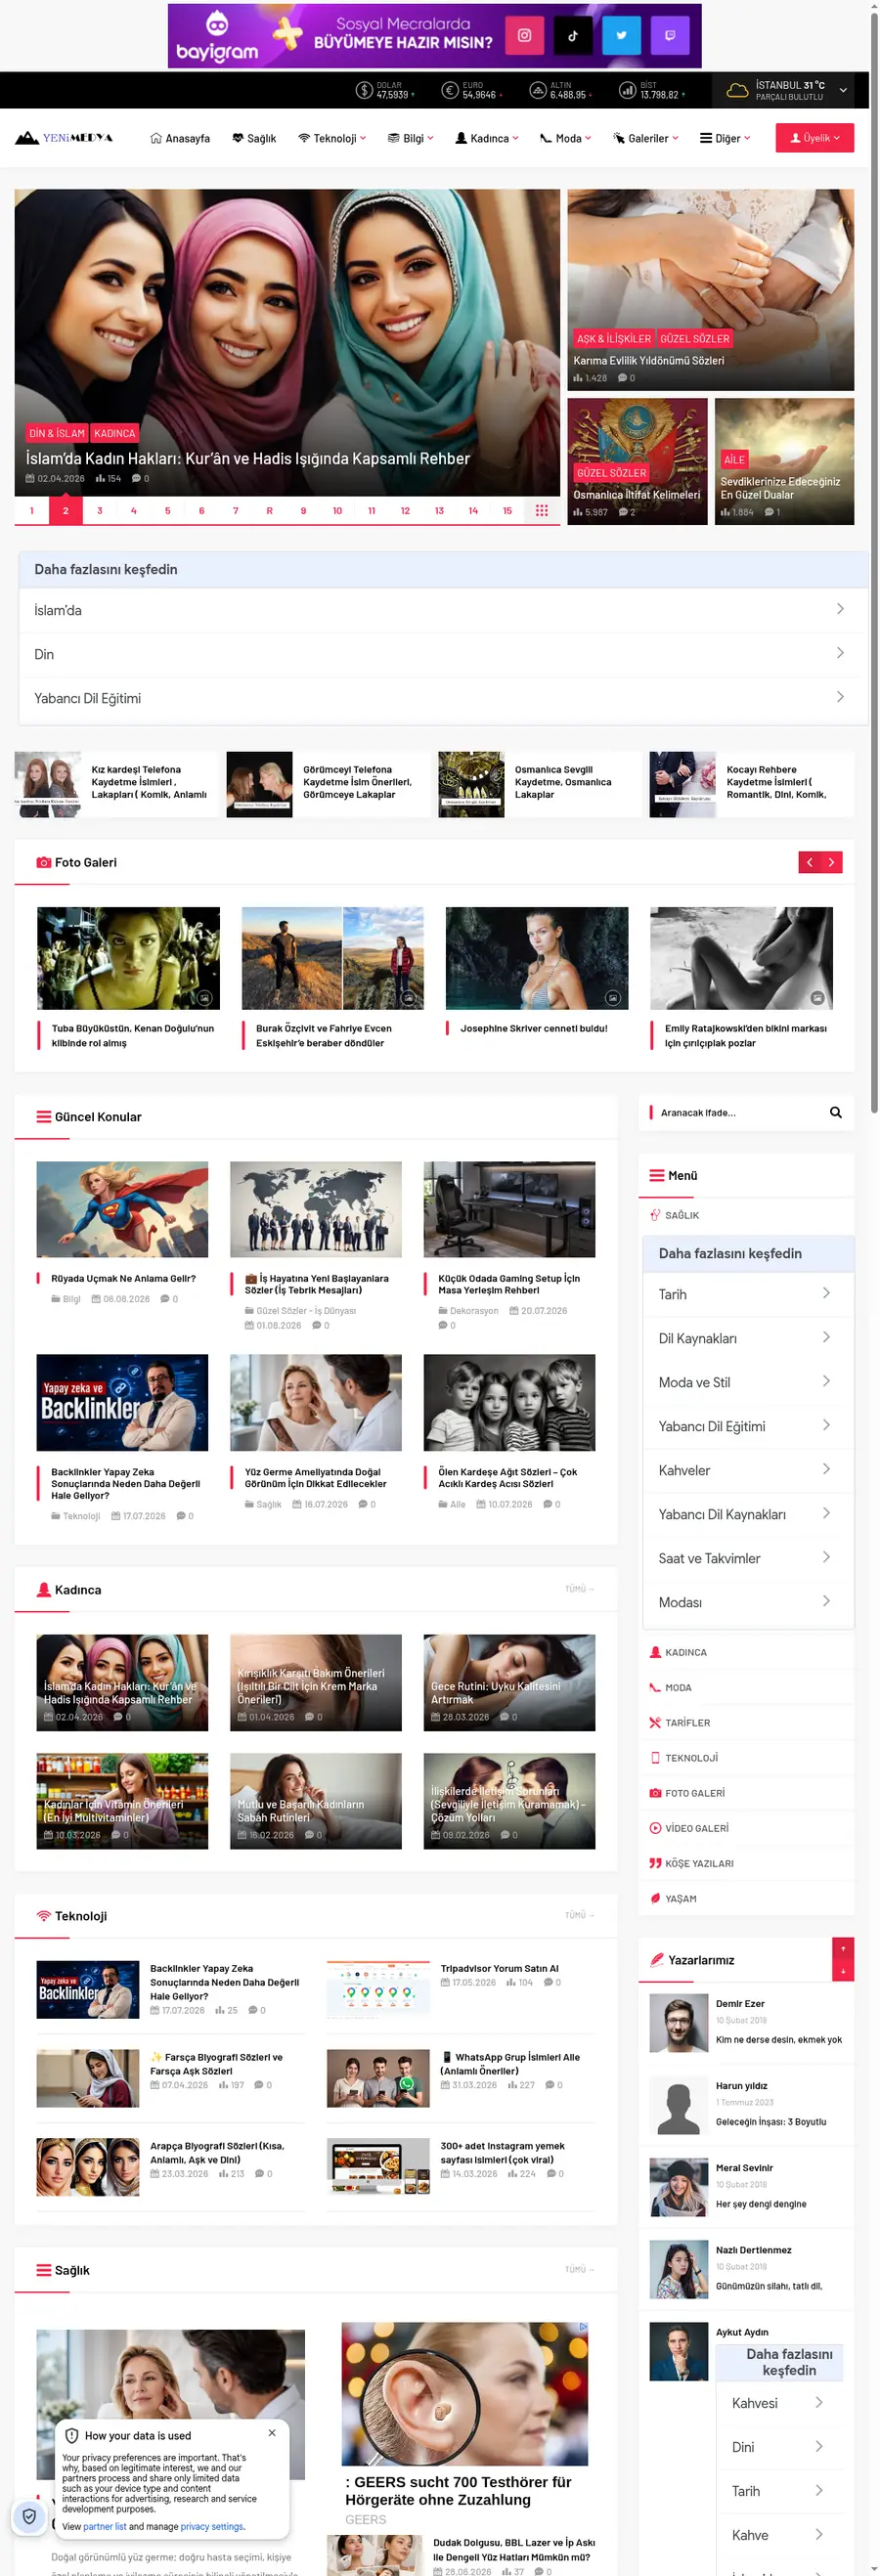
Task: Click the YeniMedya logo
Action: 64,138
